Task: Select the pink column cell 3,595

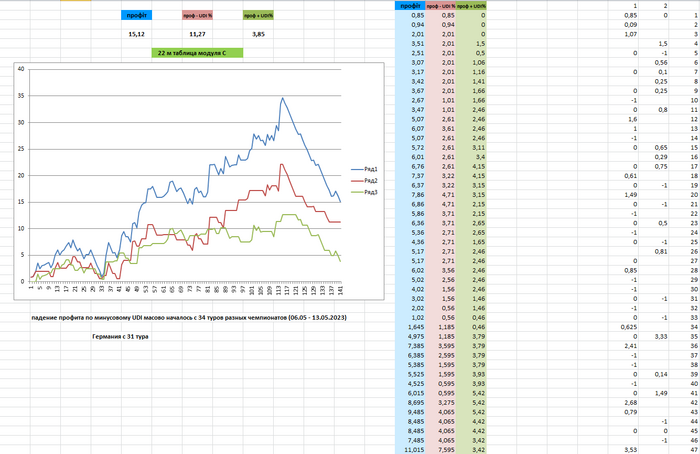Action: (x=441, y=346)
